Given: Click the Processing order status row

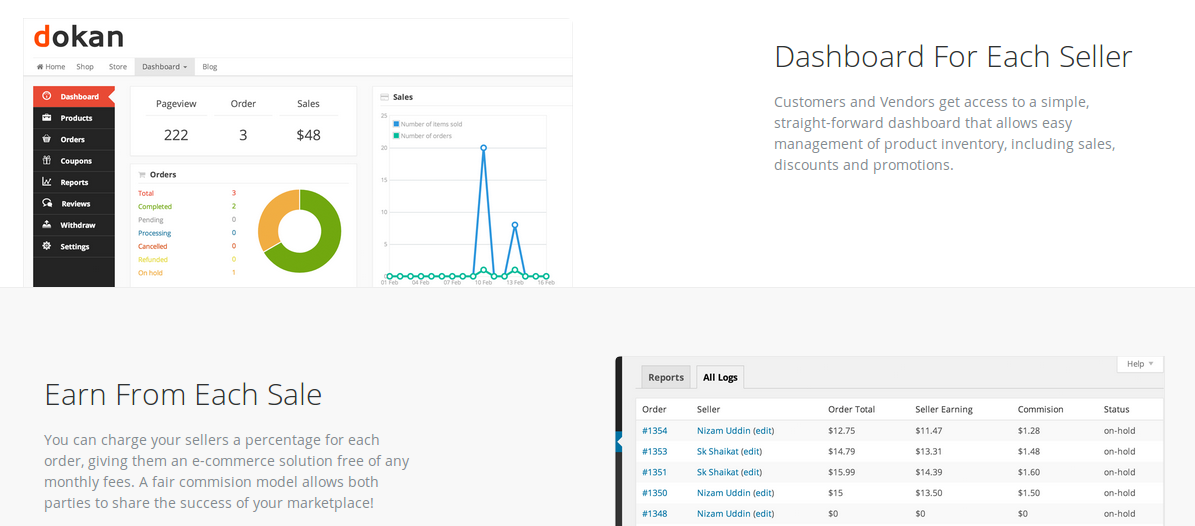Looking at the screenshot, I should coord(187,233).
